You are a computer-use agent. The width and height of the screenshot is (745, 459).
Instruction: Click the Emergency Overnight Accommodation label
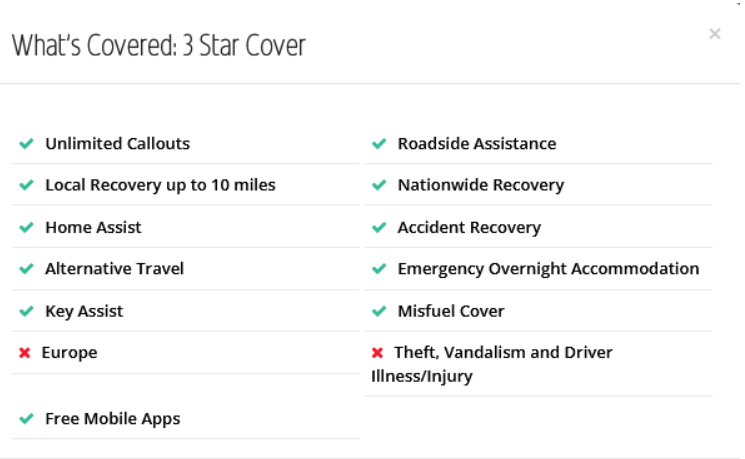point(548,269)
